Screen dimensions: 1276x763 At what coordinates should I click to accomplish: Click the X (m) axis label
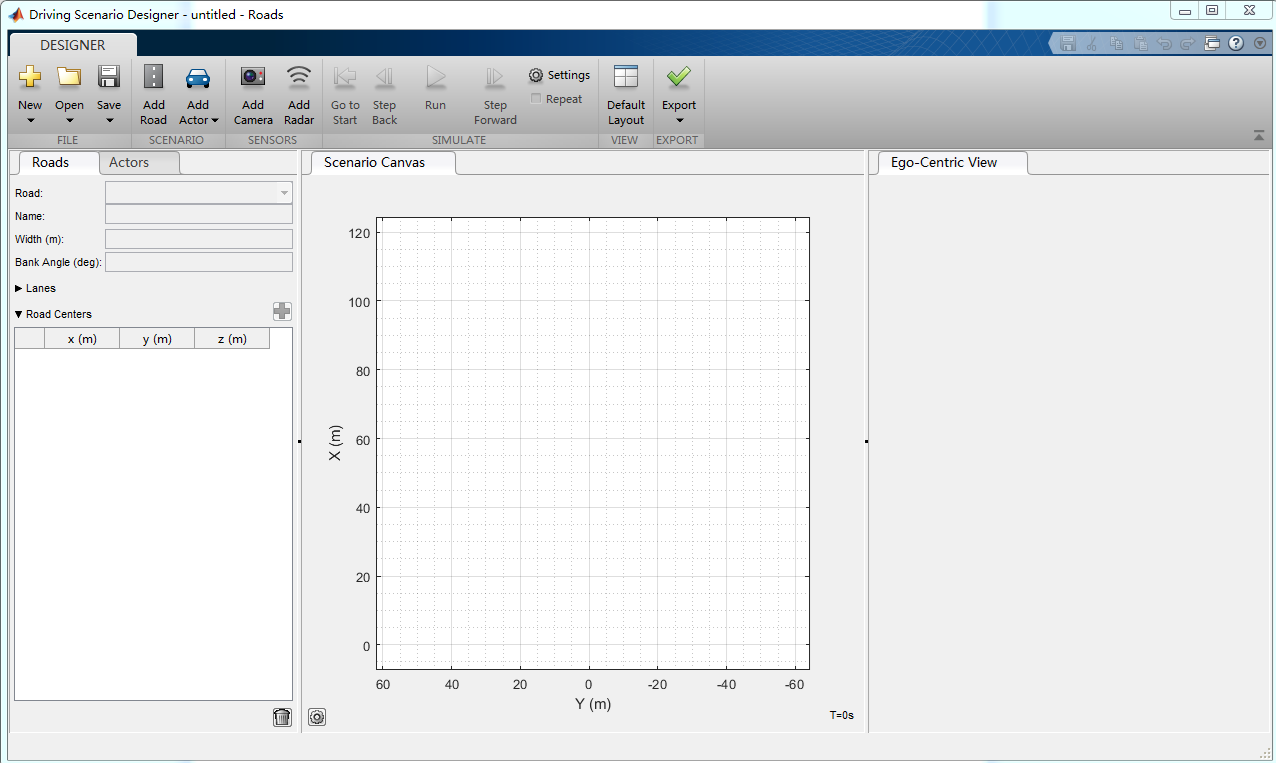click(x=335, y=443)
